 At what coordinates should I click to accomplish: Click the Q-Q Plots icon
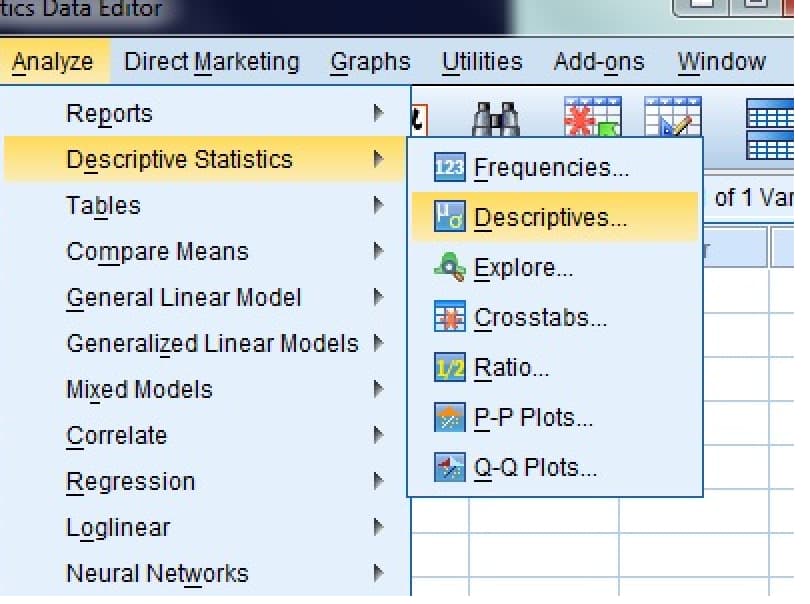click(x=449, y=467)
